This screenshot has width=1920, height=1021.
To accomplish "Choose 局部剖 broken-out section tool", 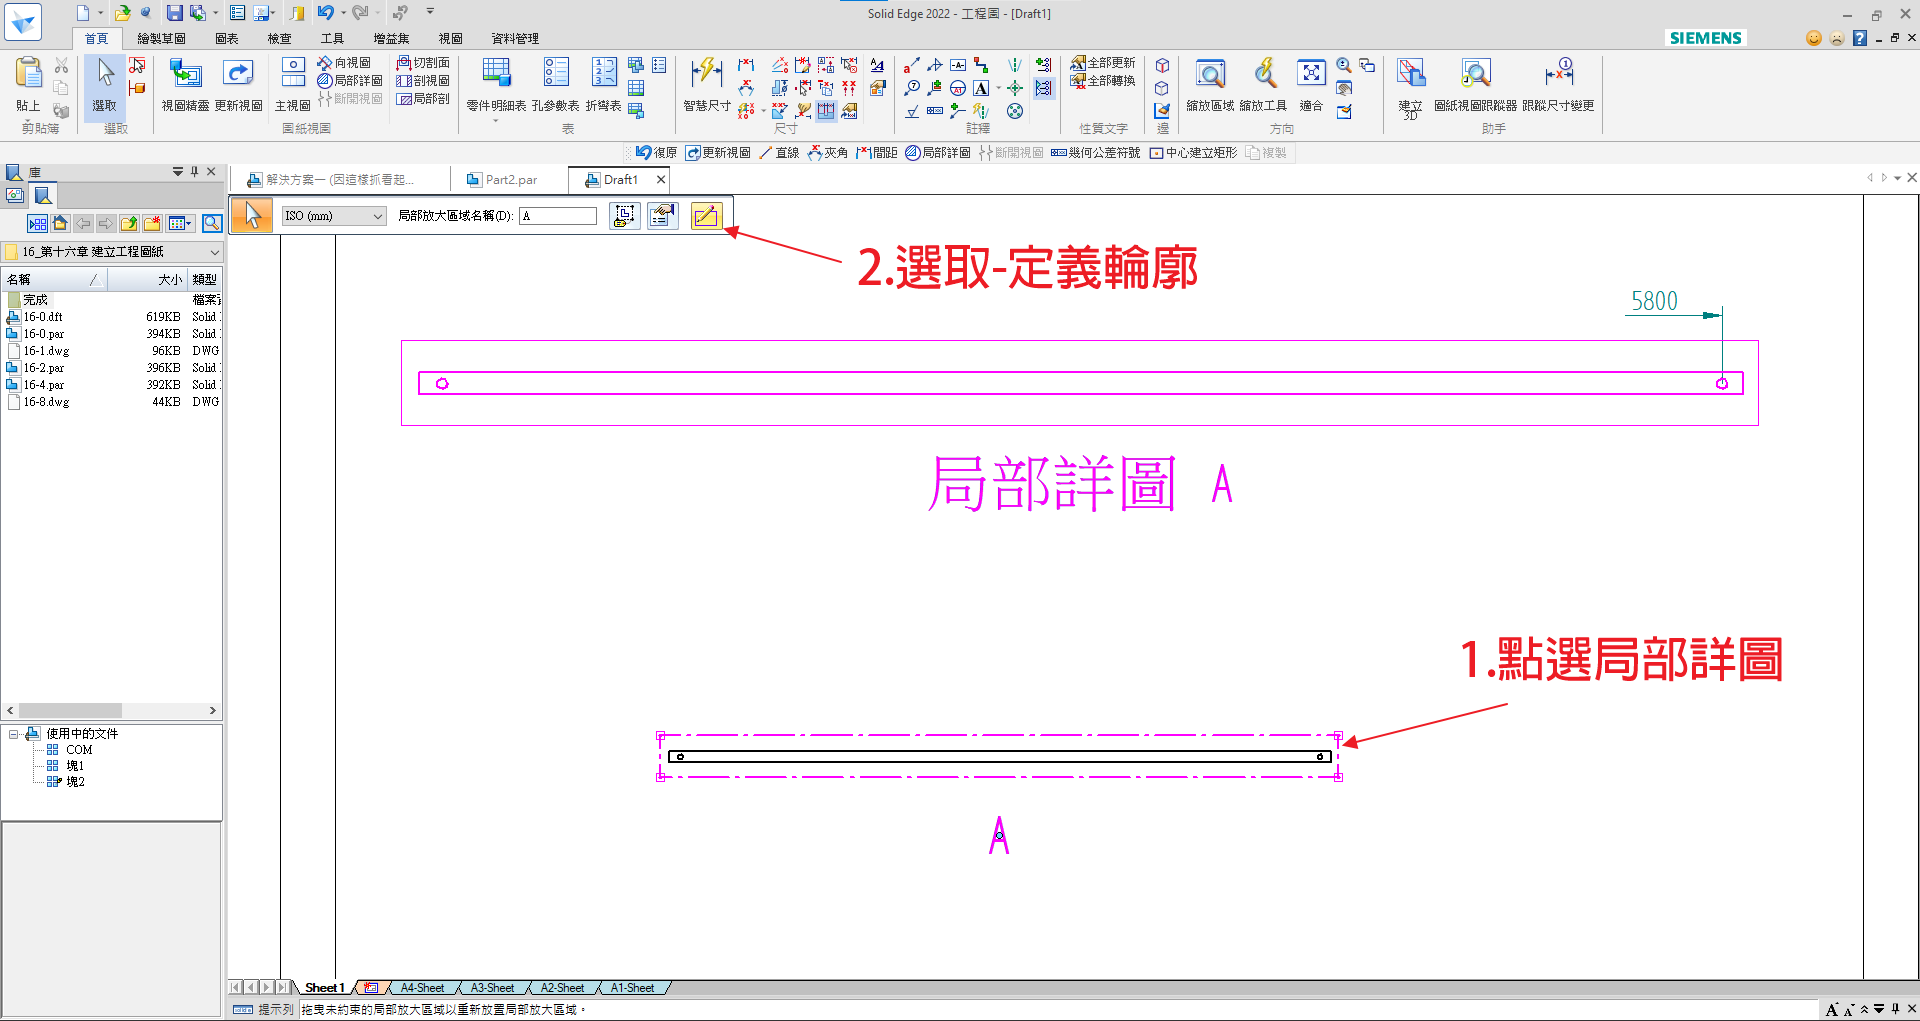I will pyautogui.click(x=423, y=99).
